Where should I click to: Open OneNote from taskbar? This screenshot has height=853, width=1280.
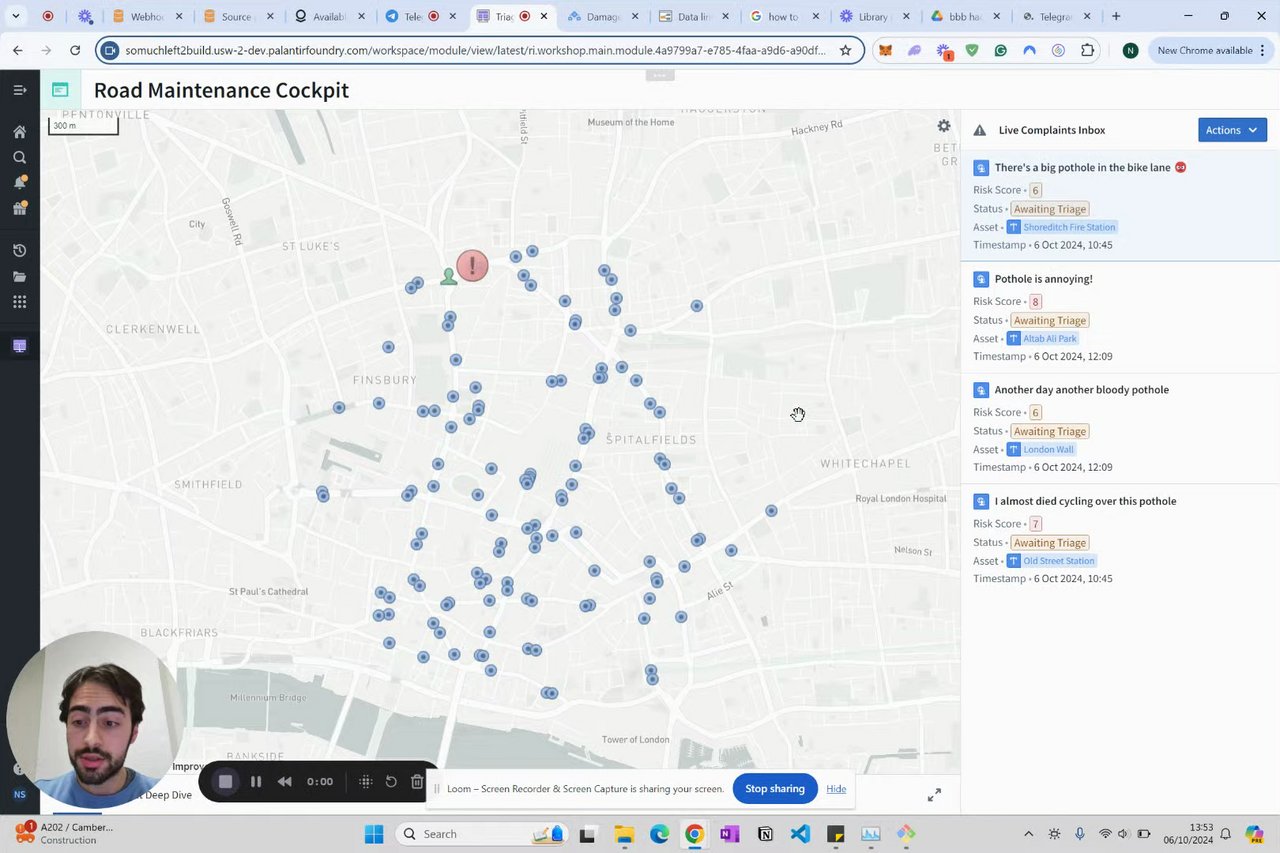[x=729, y=834]
